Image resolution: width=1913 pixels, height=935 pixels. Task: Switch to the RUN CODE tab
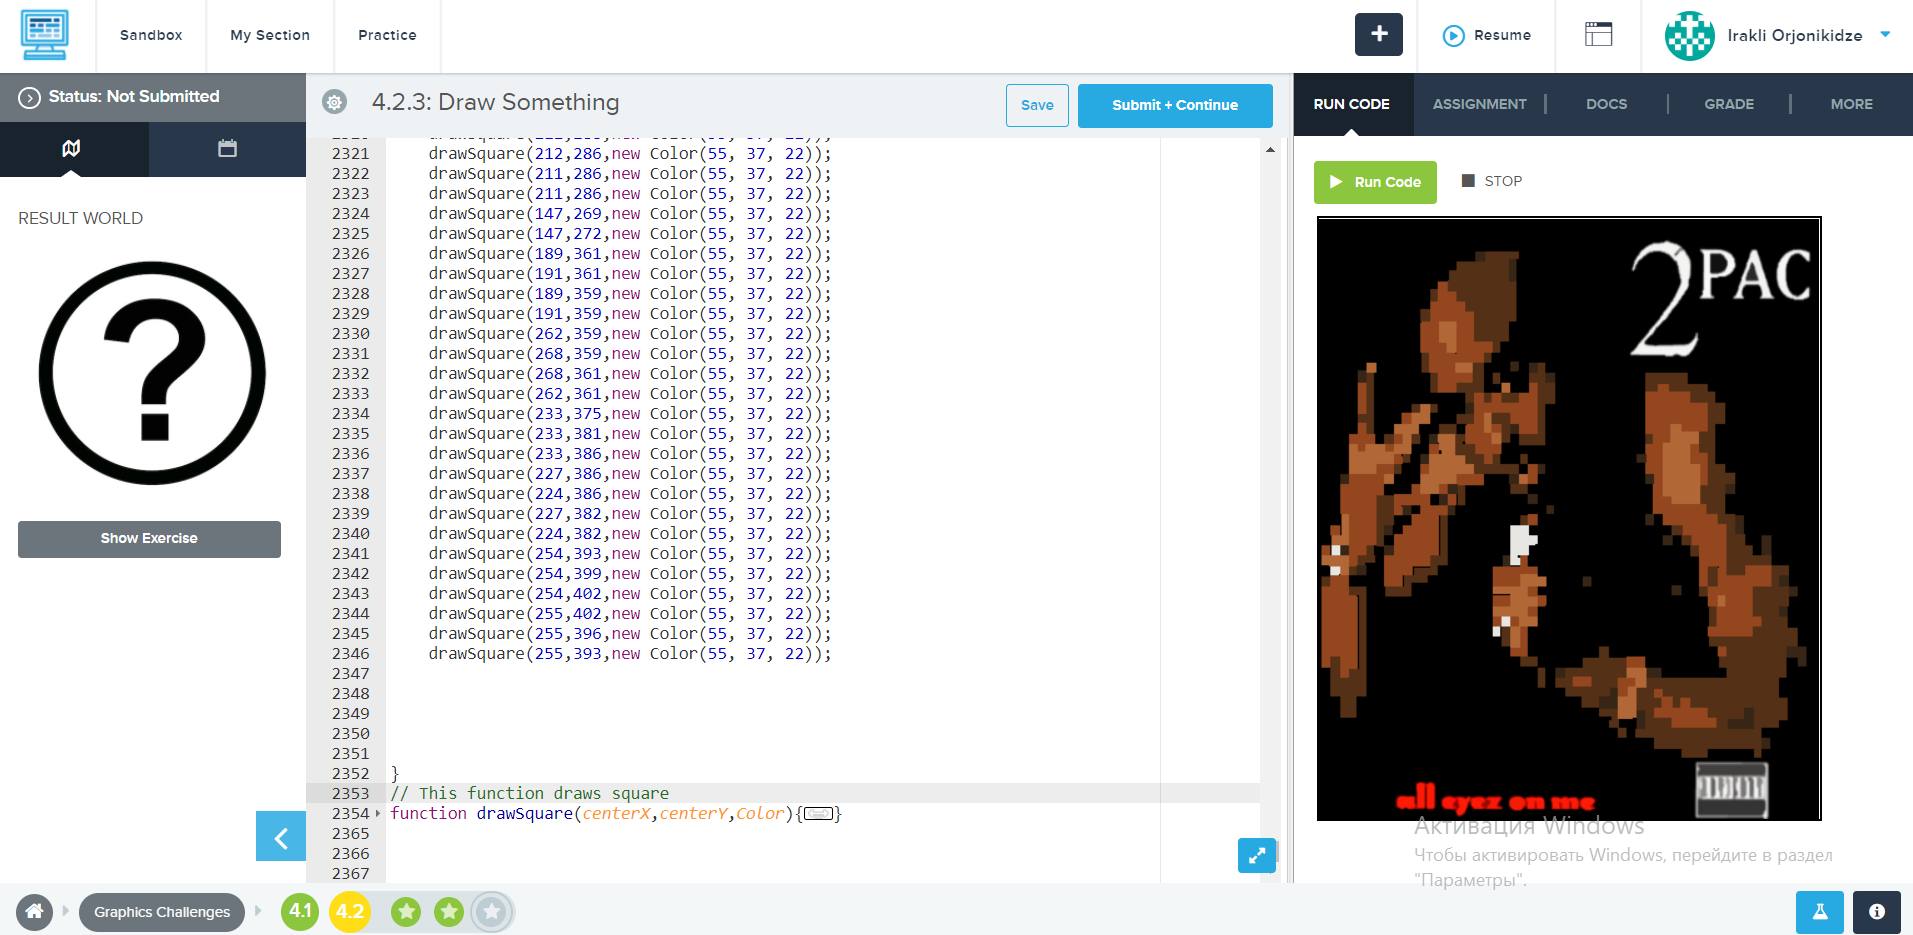coord(1352,104)
